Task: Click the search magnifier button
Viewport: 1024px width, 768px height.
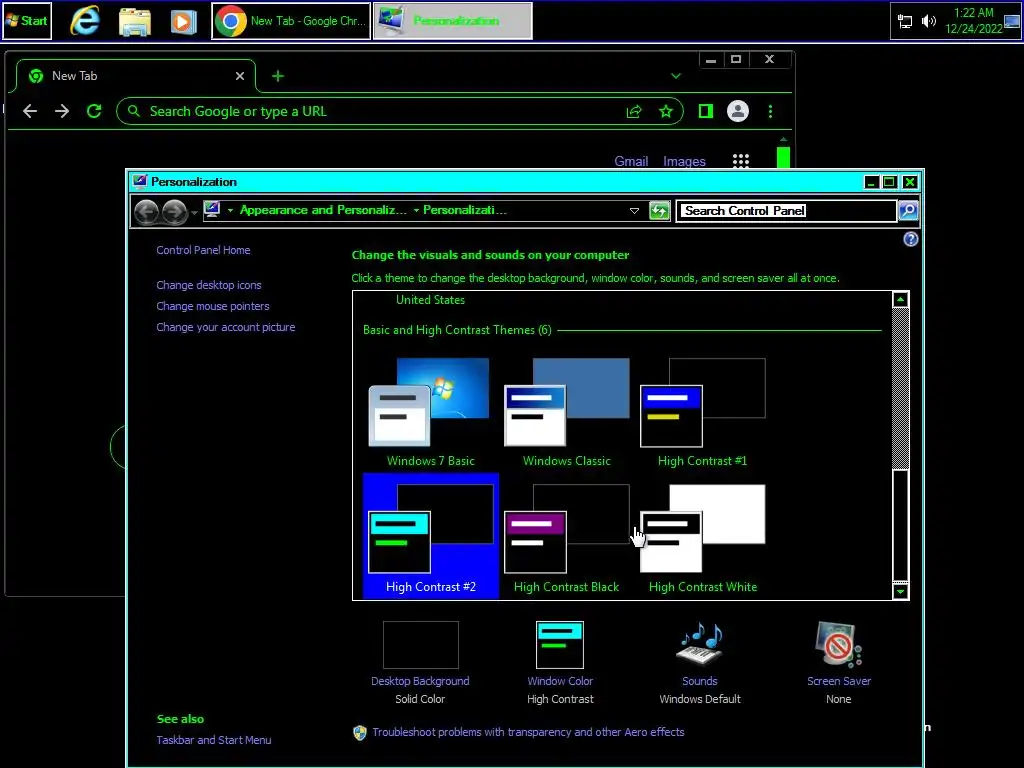Action: [x=908, y=210]
